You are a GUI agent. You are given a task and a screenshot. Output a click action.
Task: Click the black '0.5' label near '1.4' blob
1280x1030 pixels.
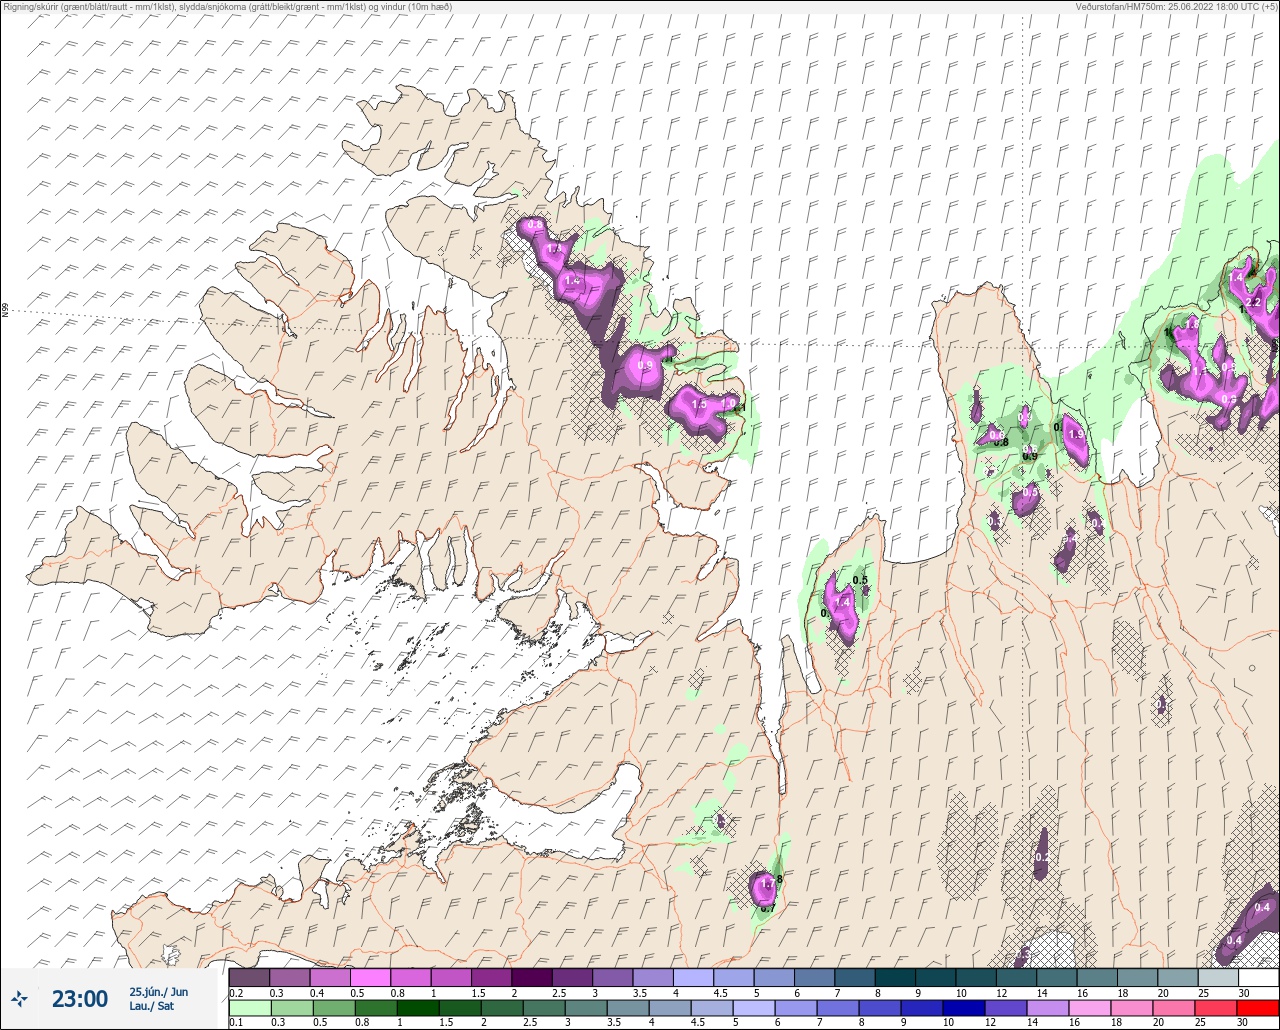tap(859, 581)
